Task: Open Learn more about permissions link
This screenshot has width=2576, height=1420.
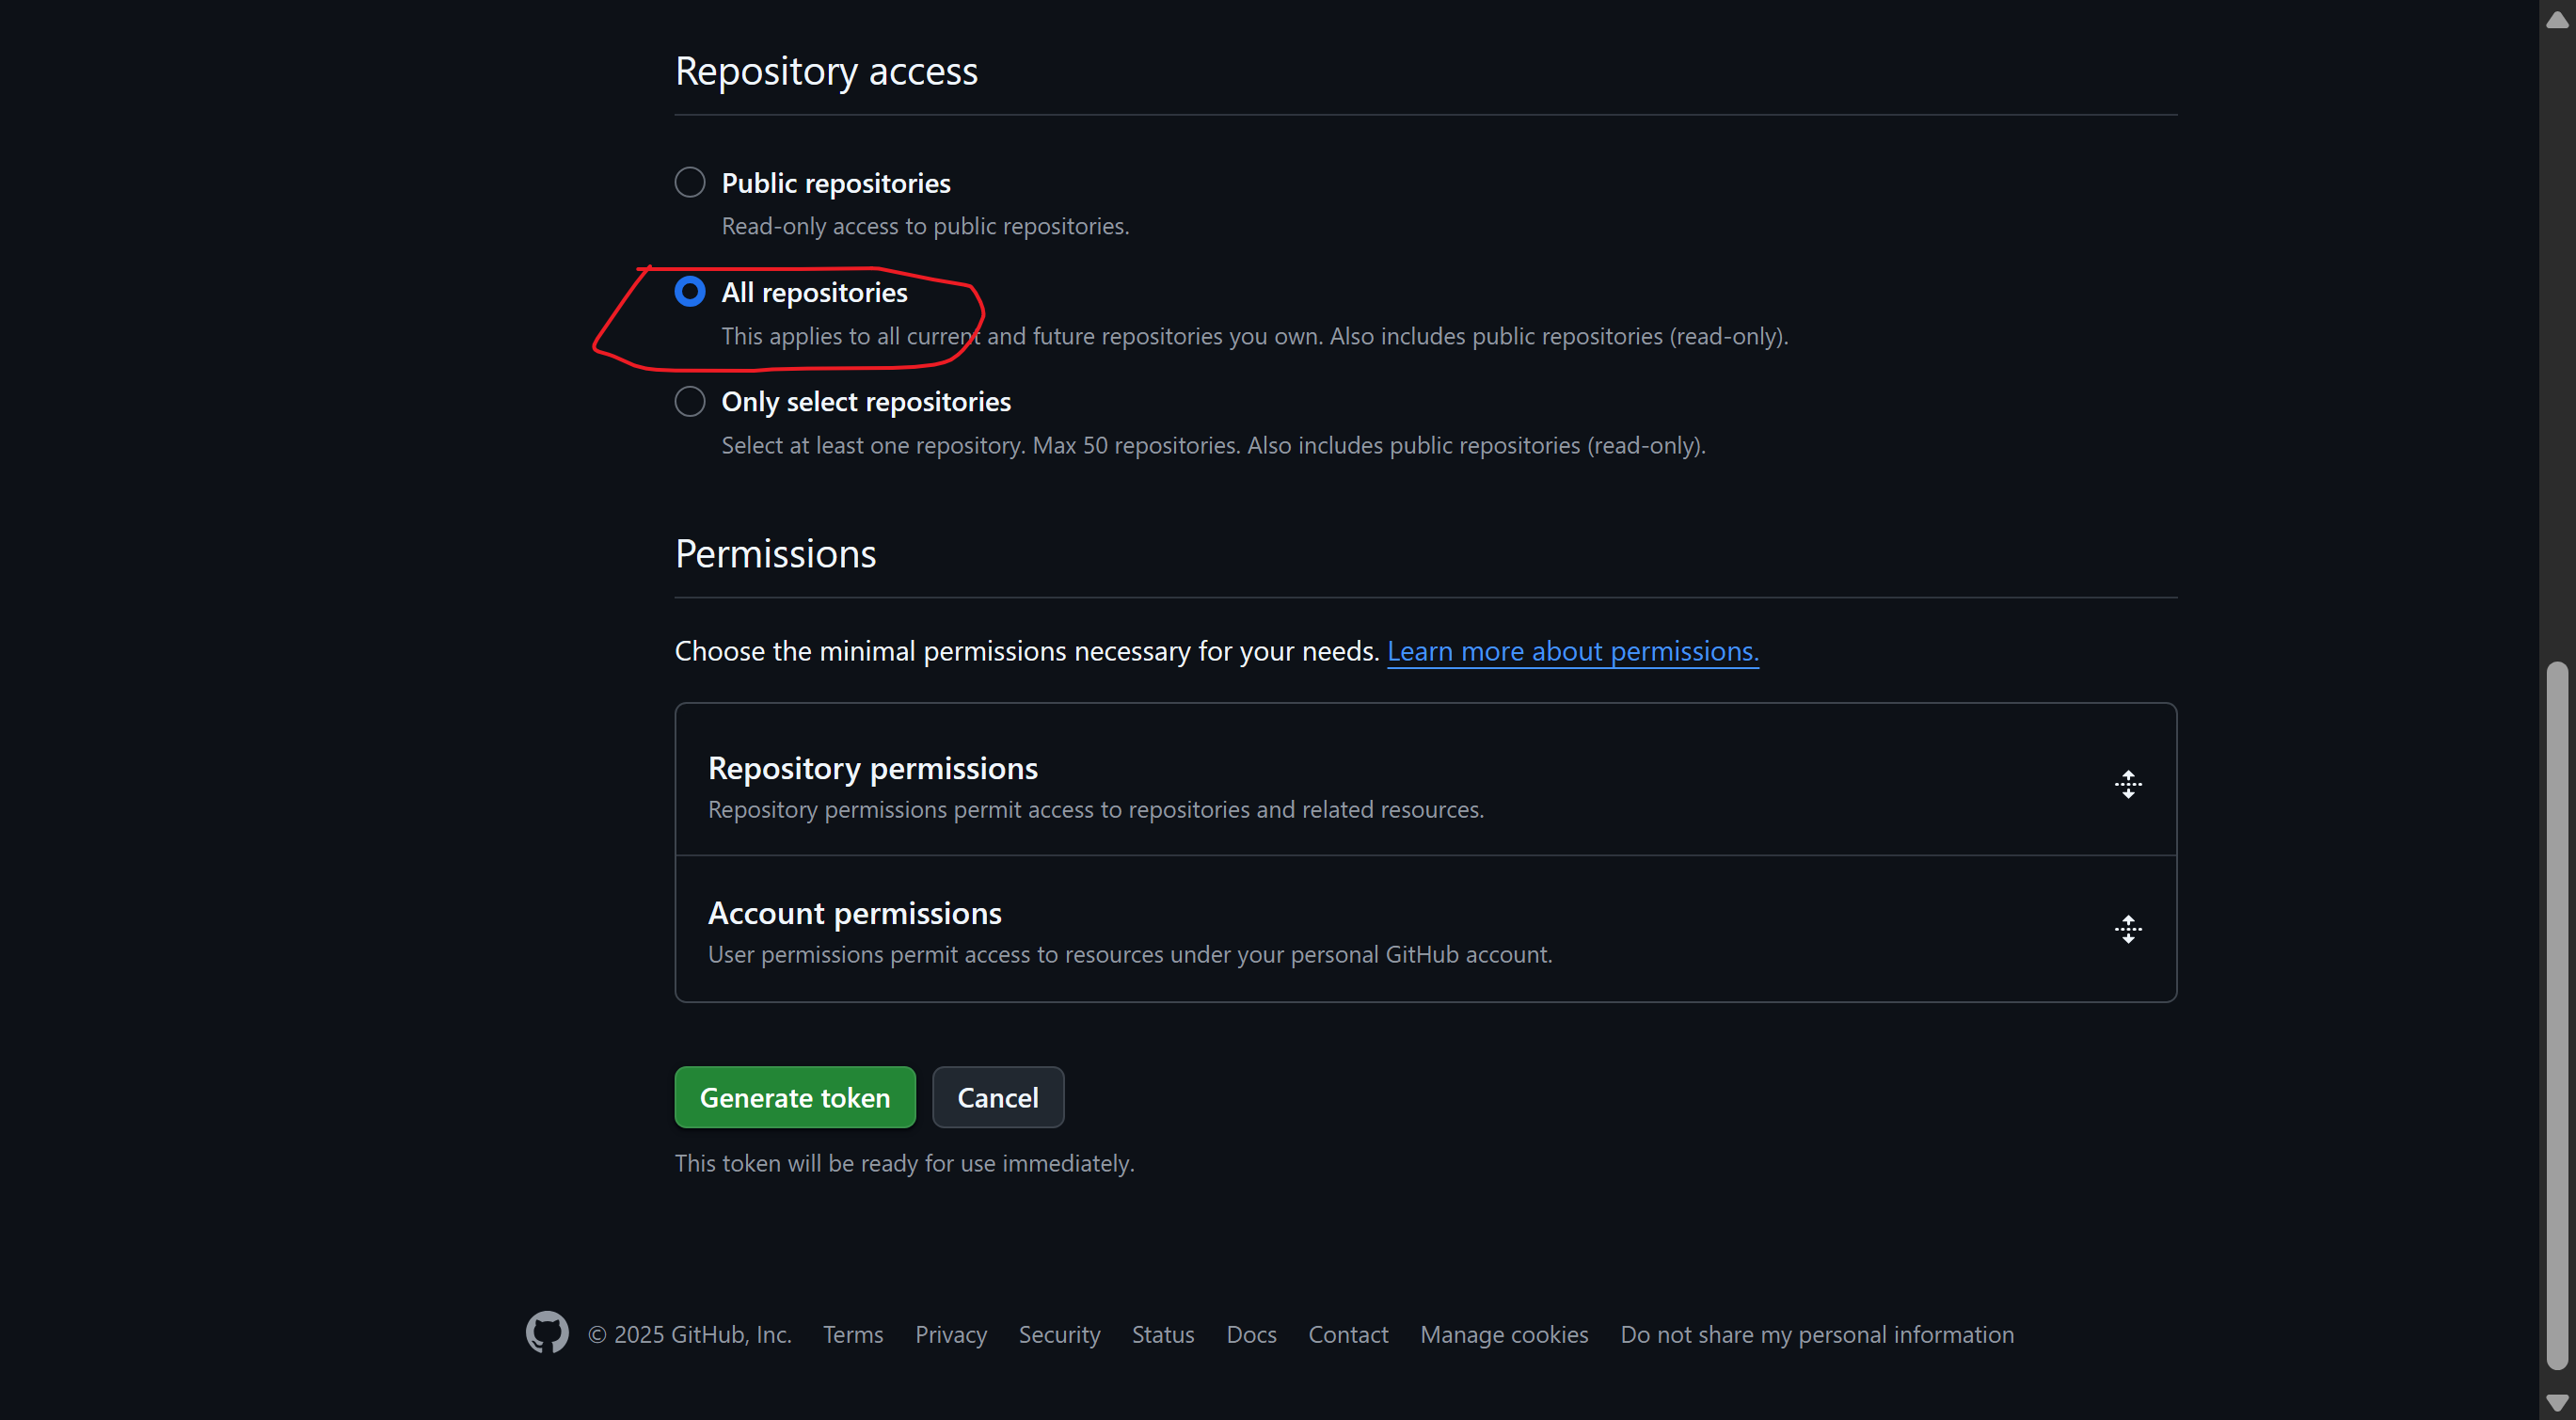Action: click(x=1572, y=651)
